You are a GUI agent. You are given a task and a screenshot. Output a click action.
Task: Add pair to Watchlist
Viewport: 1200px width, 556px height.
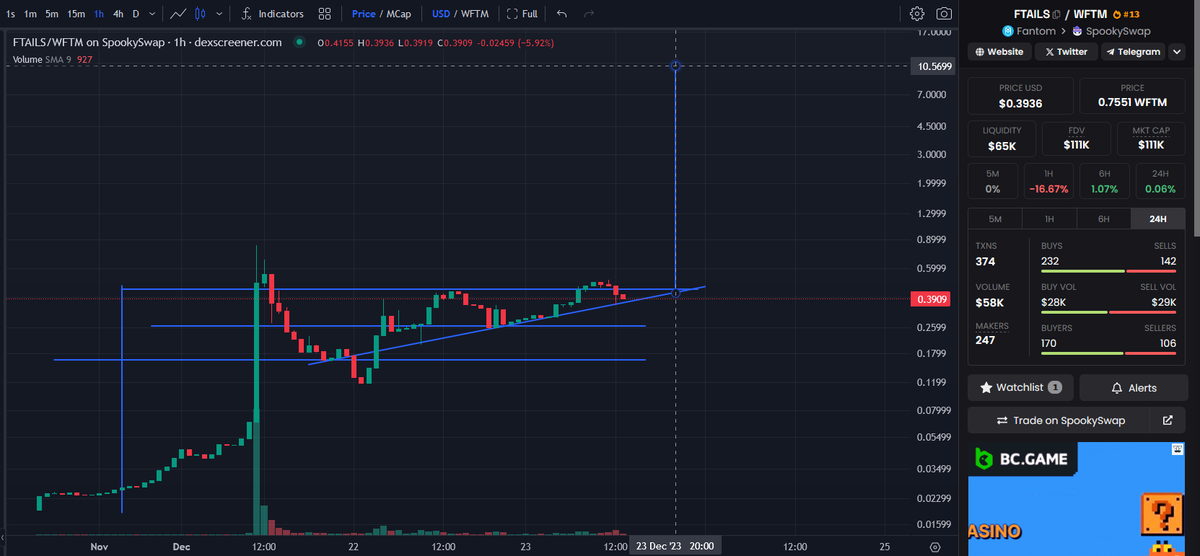(1020, 387)
